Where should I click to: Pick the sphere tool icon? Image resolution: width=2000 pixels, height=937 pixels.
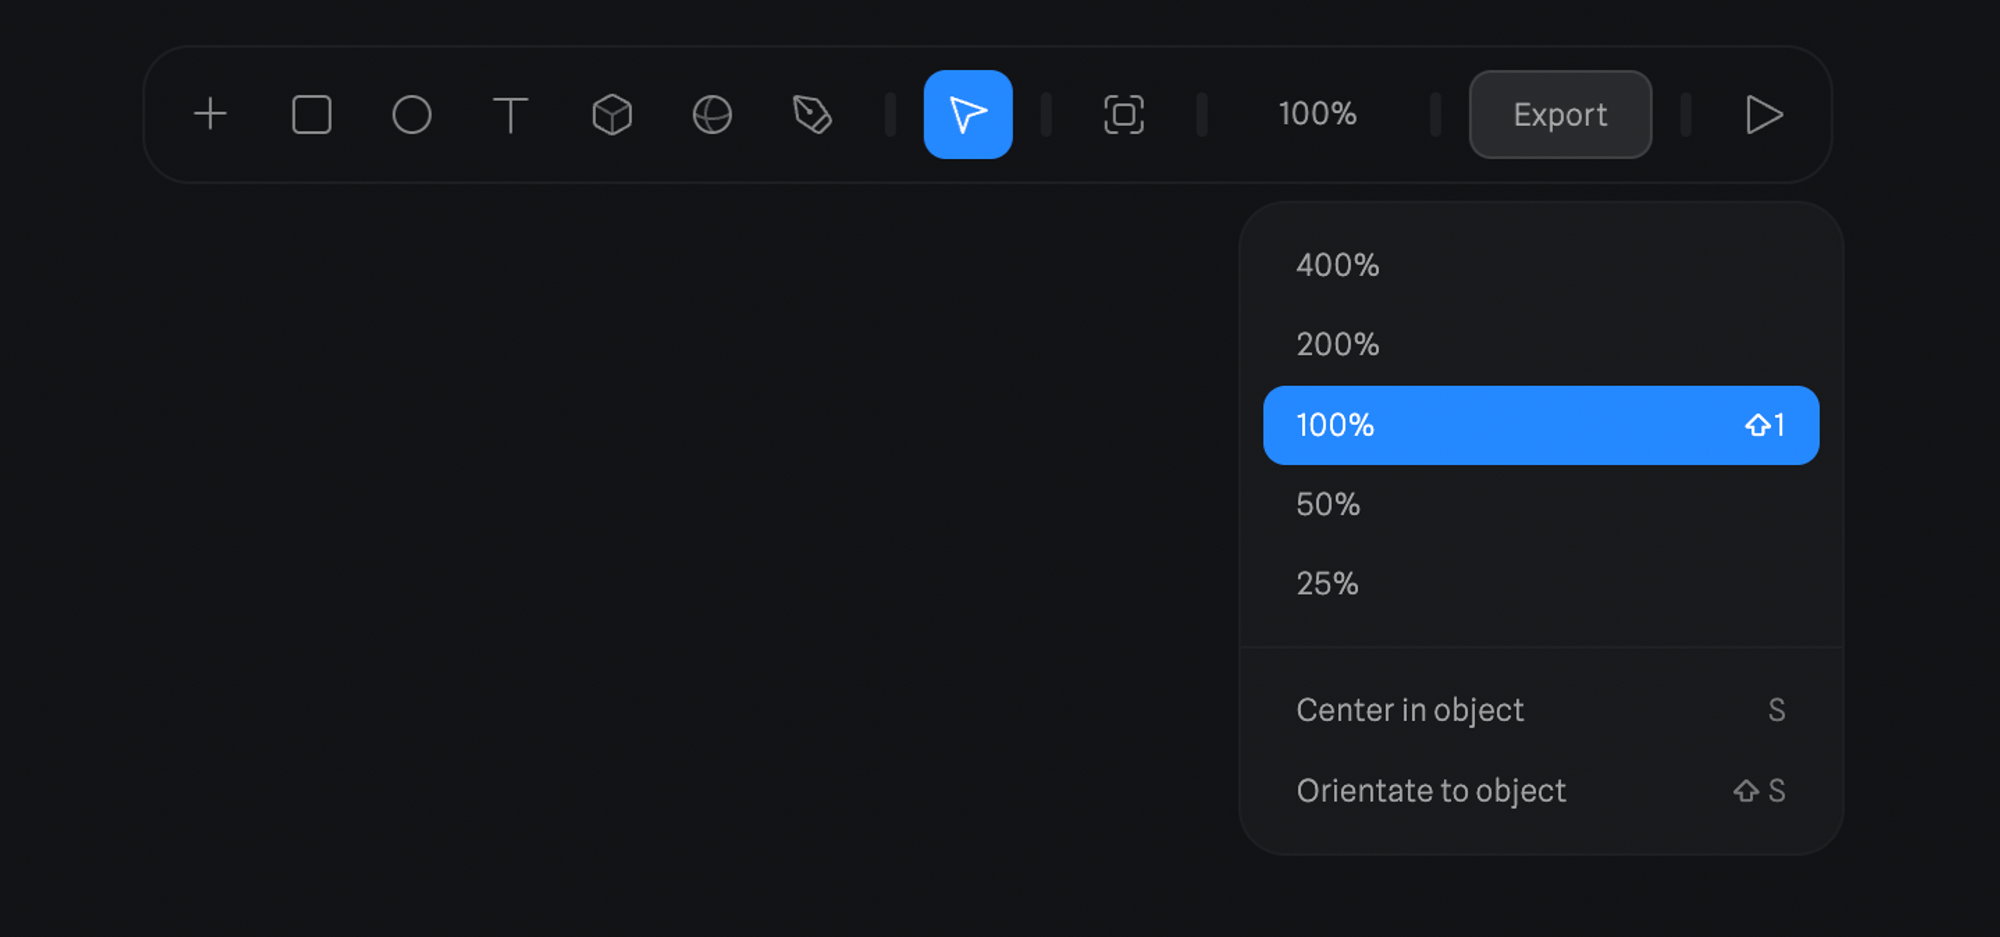coord(712,114)
